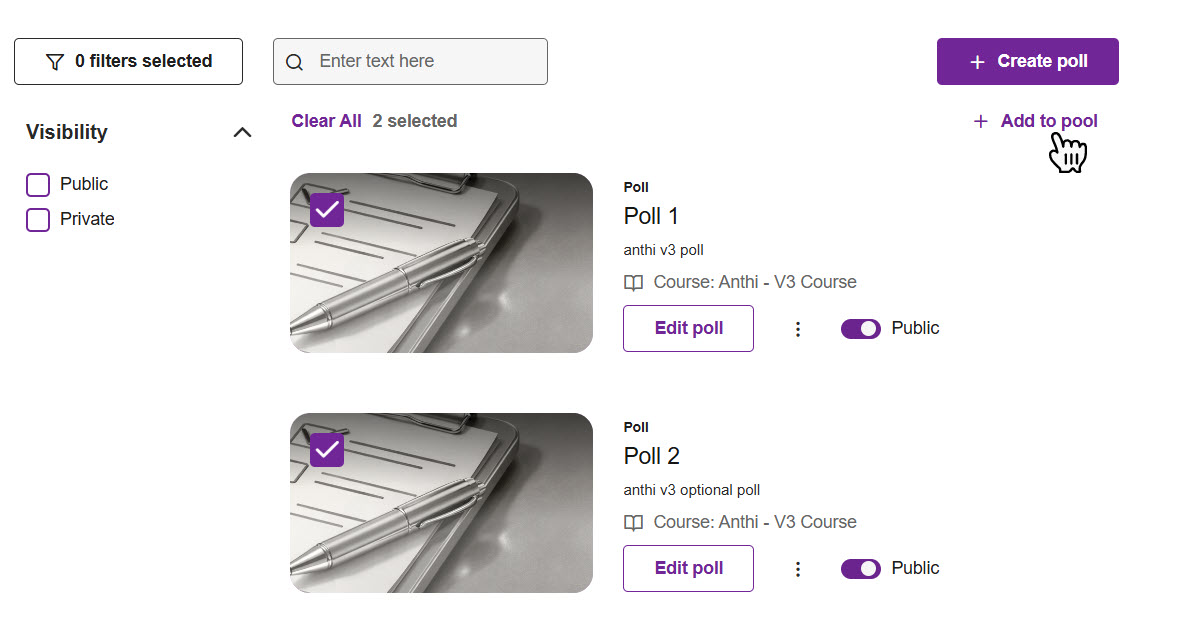The image size is (1194, 620).
Task: Deselect the Poll 2 checkbox
Action: tap(327, 450)
